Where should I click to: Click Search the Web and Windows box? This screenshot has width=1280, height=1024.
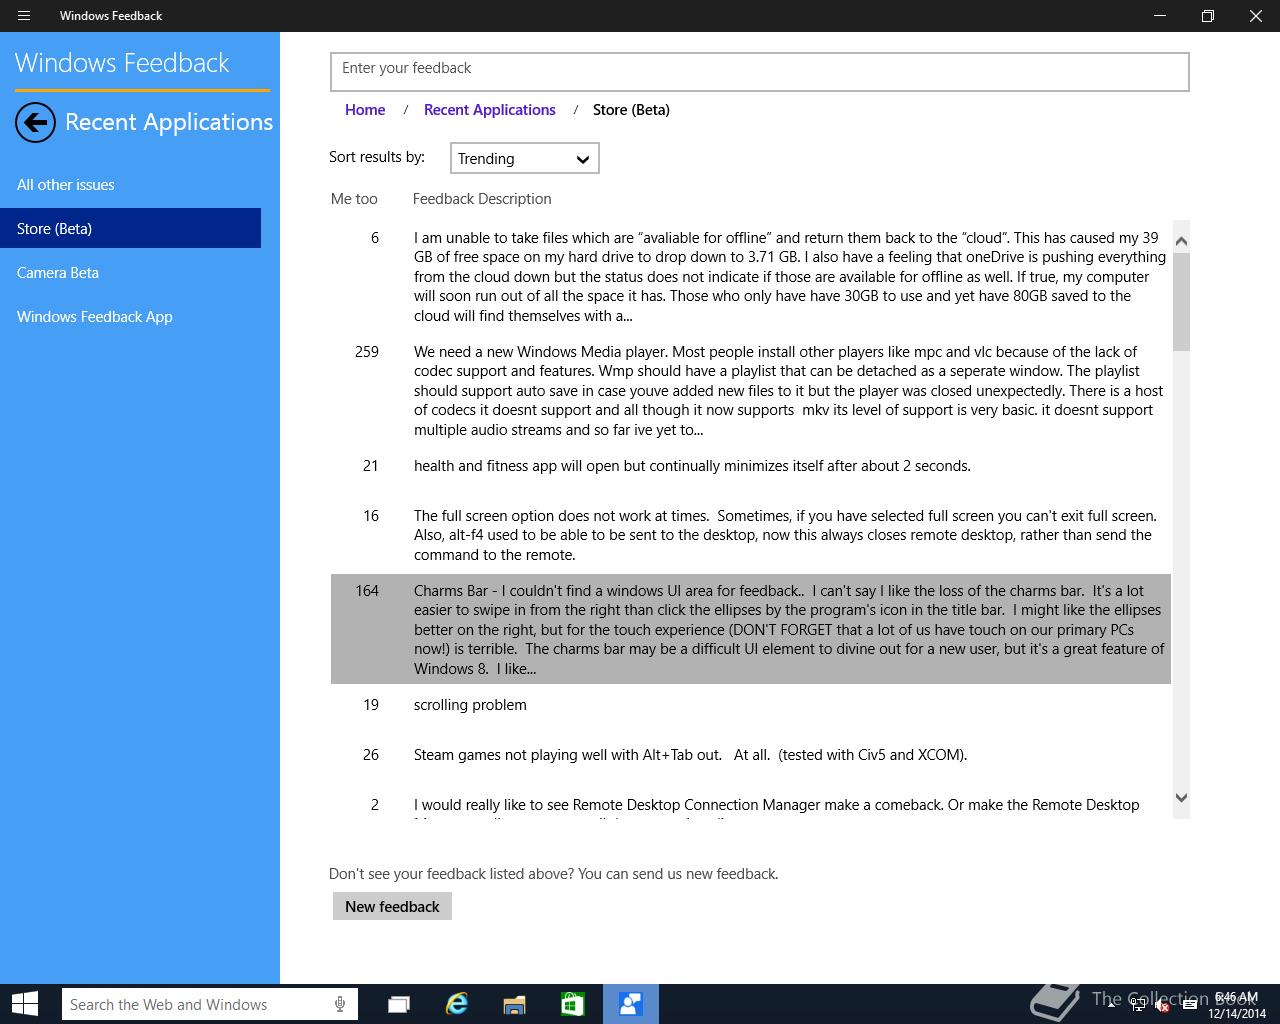coord(209,1004)
